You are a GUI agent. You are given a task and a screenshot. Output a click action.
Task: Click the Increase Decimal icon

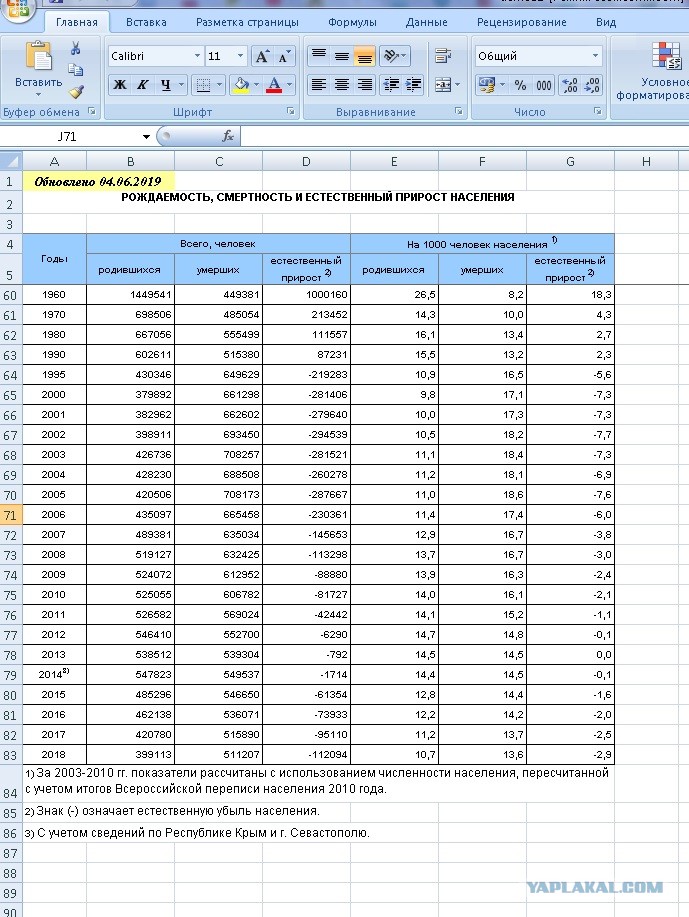click(569, 85)
